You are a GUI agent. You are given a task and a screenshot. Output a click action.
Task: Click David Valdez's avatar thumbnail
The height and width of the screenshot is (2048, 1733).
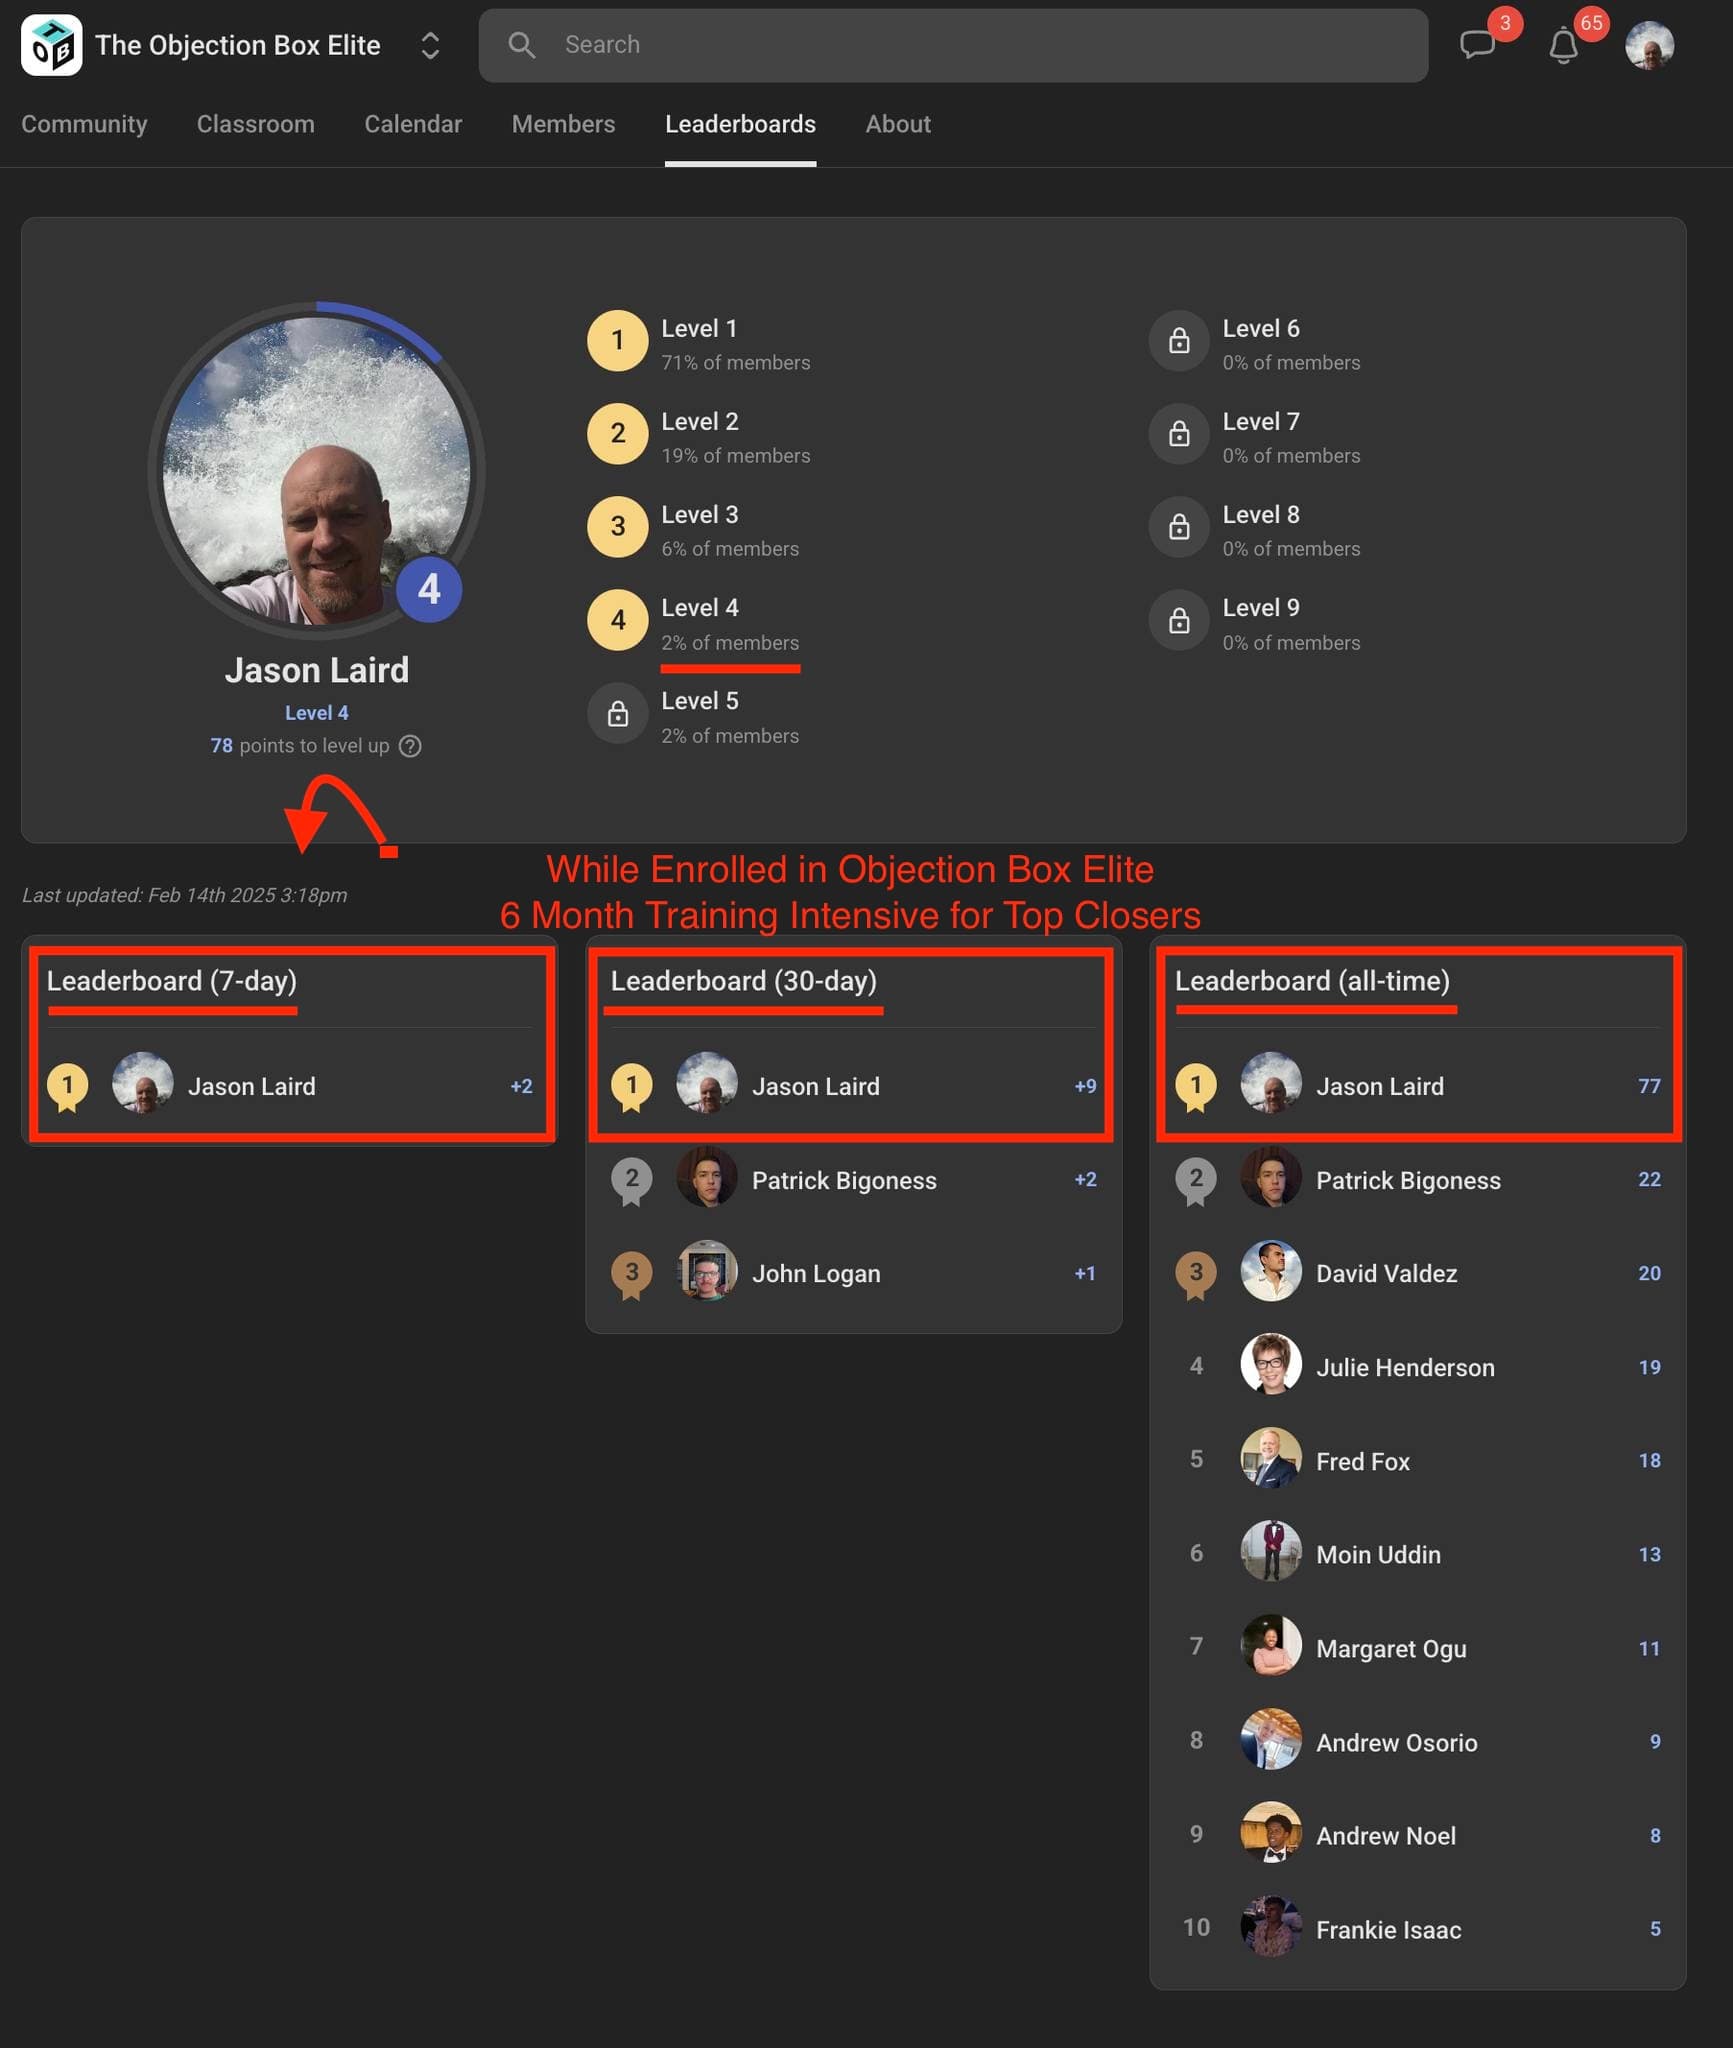click(1270, 1273)
